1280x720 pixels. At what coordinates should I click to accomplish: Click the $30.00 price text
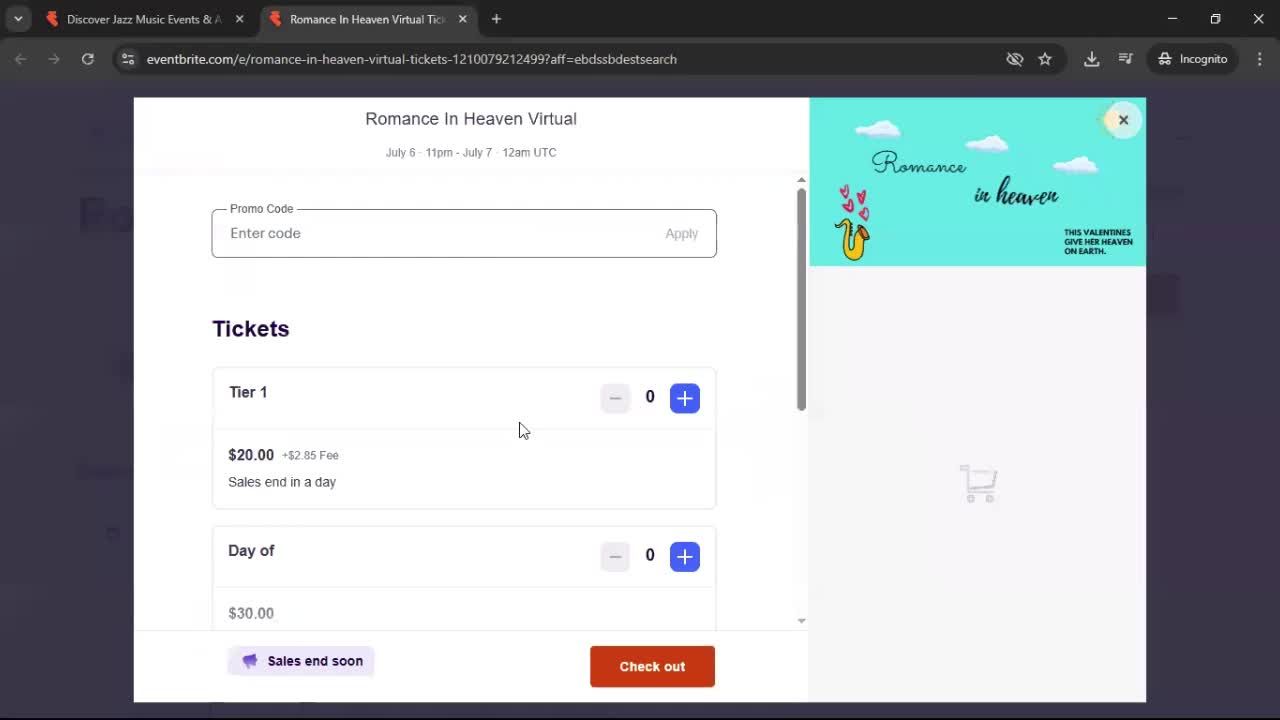coord(251,613)
